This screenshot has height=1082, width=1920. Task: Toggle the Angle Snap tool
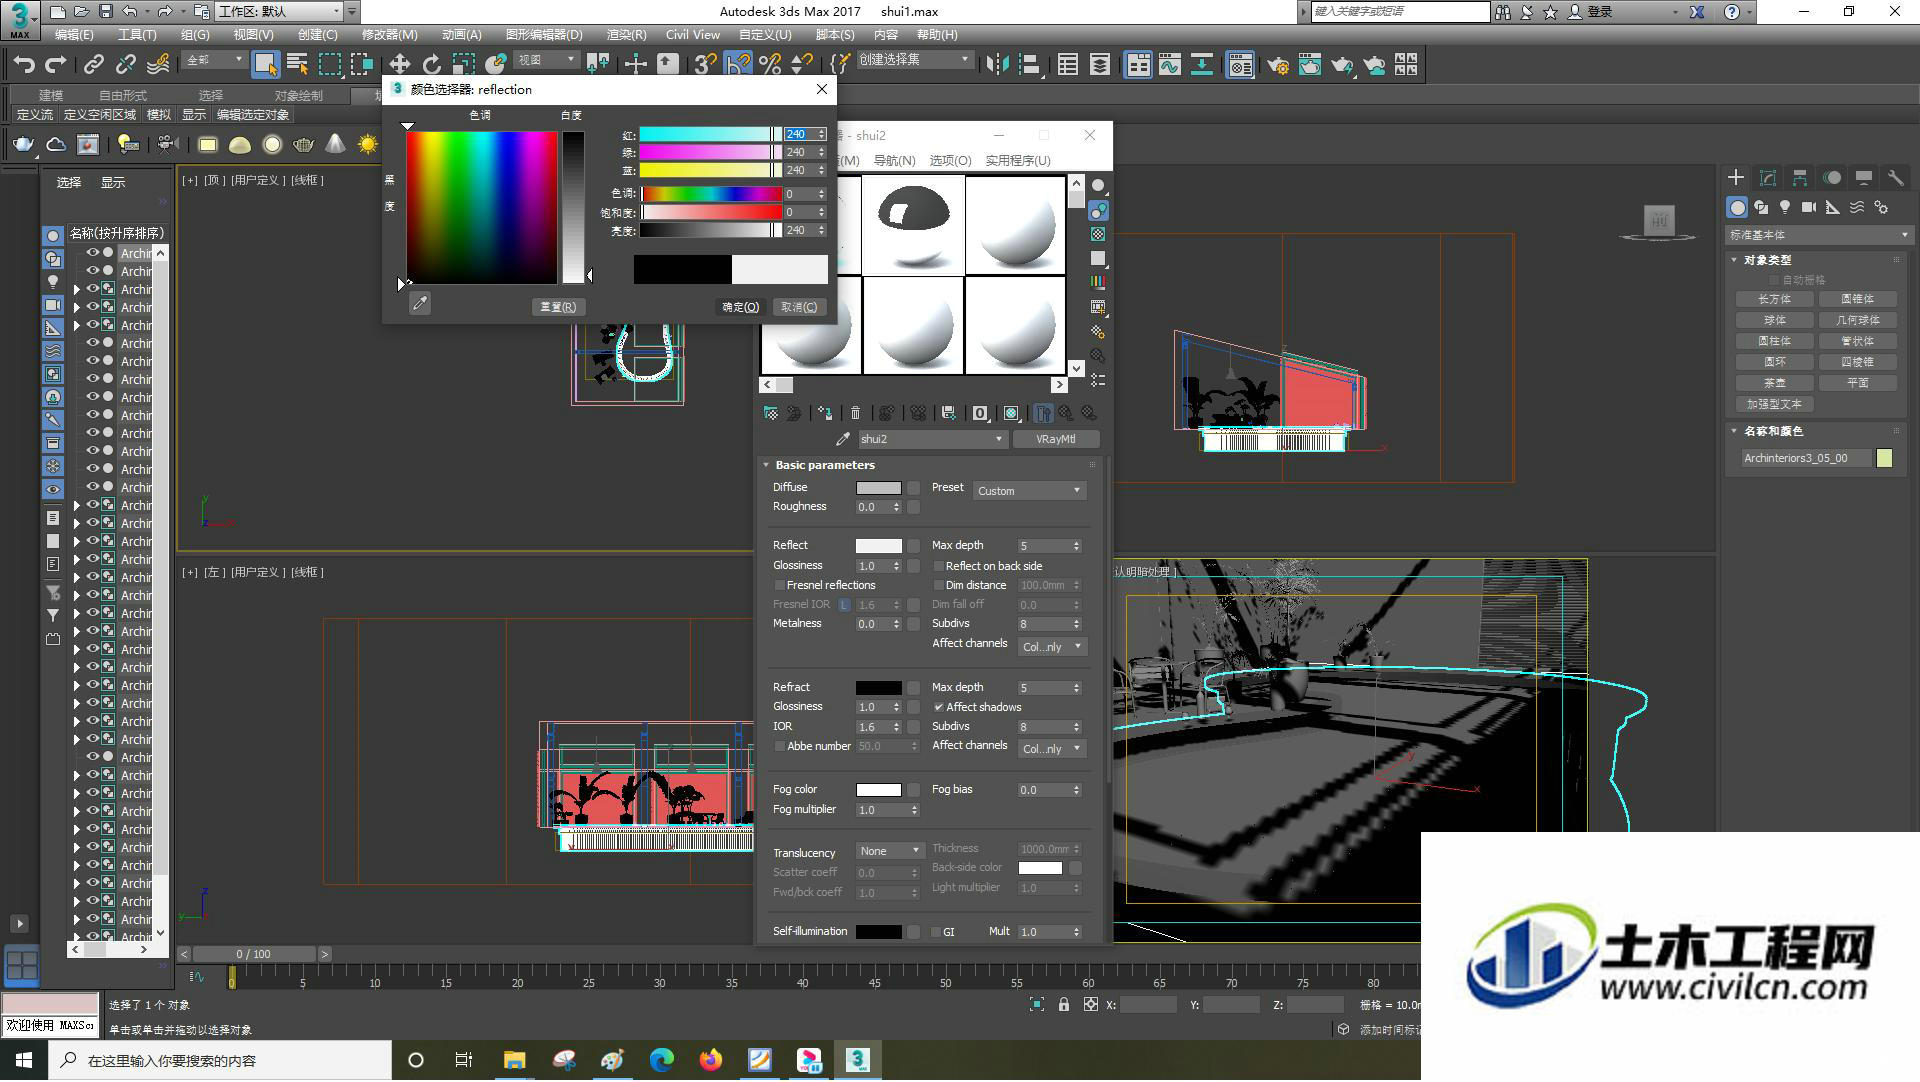click(738, 64)
